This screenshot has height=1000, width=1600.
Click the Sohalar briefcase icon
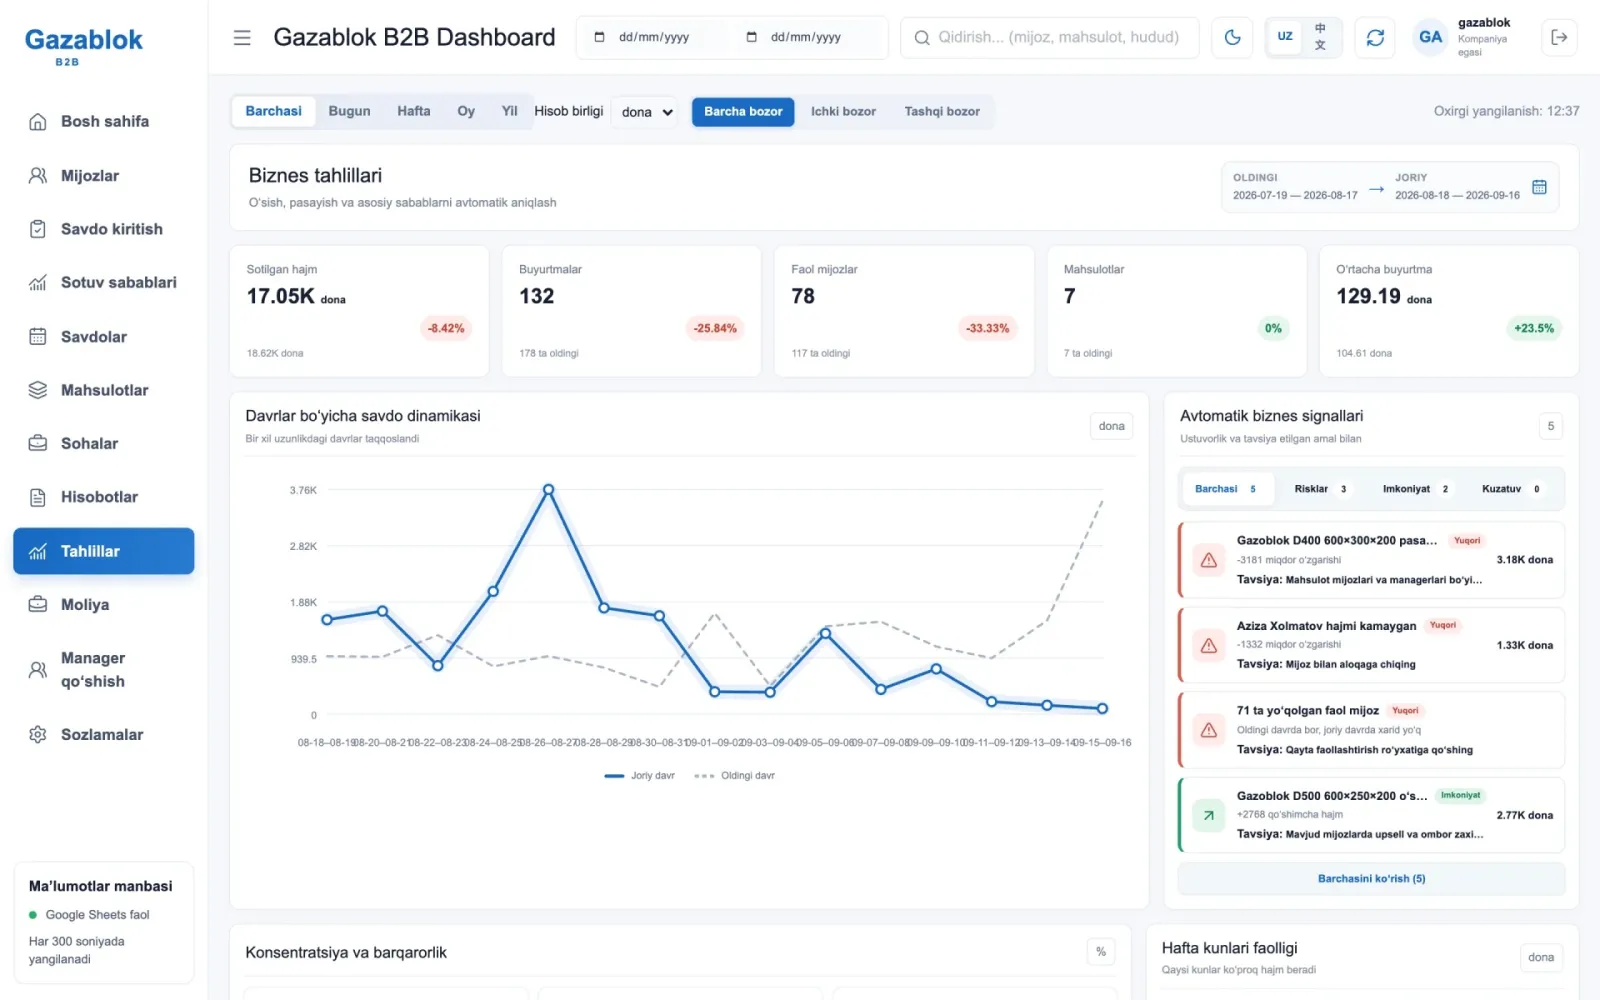[38, 443]
